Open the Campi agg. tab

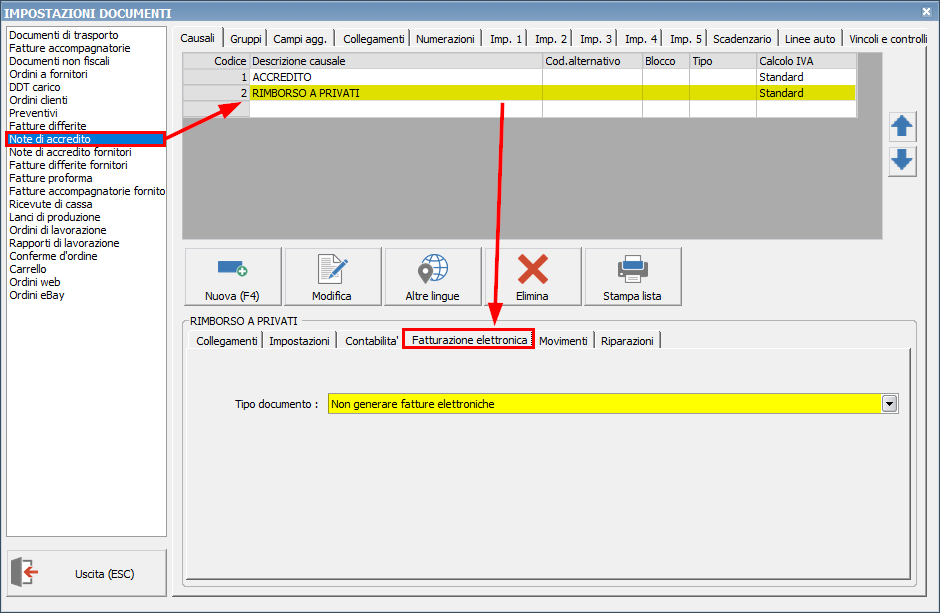click(300, 39)
